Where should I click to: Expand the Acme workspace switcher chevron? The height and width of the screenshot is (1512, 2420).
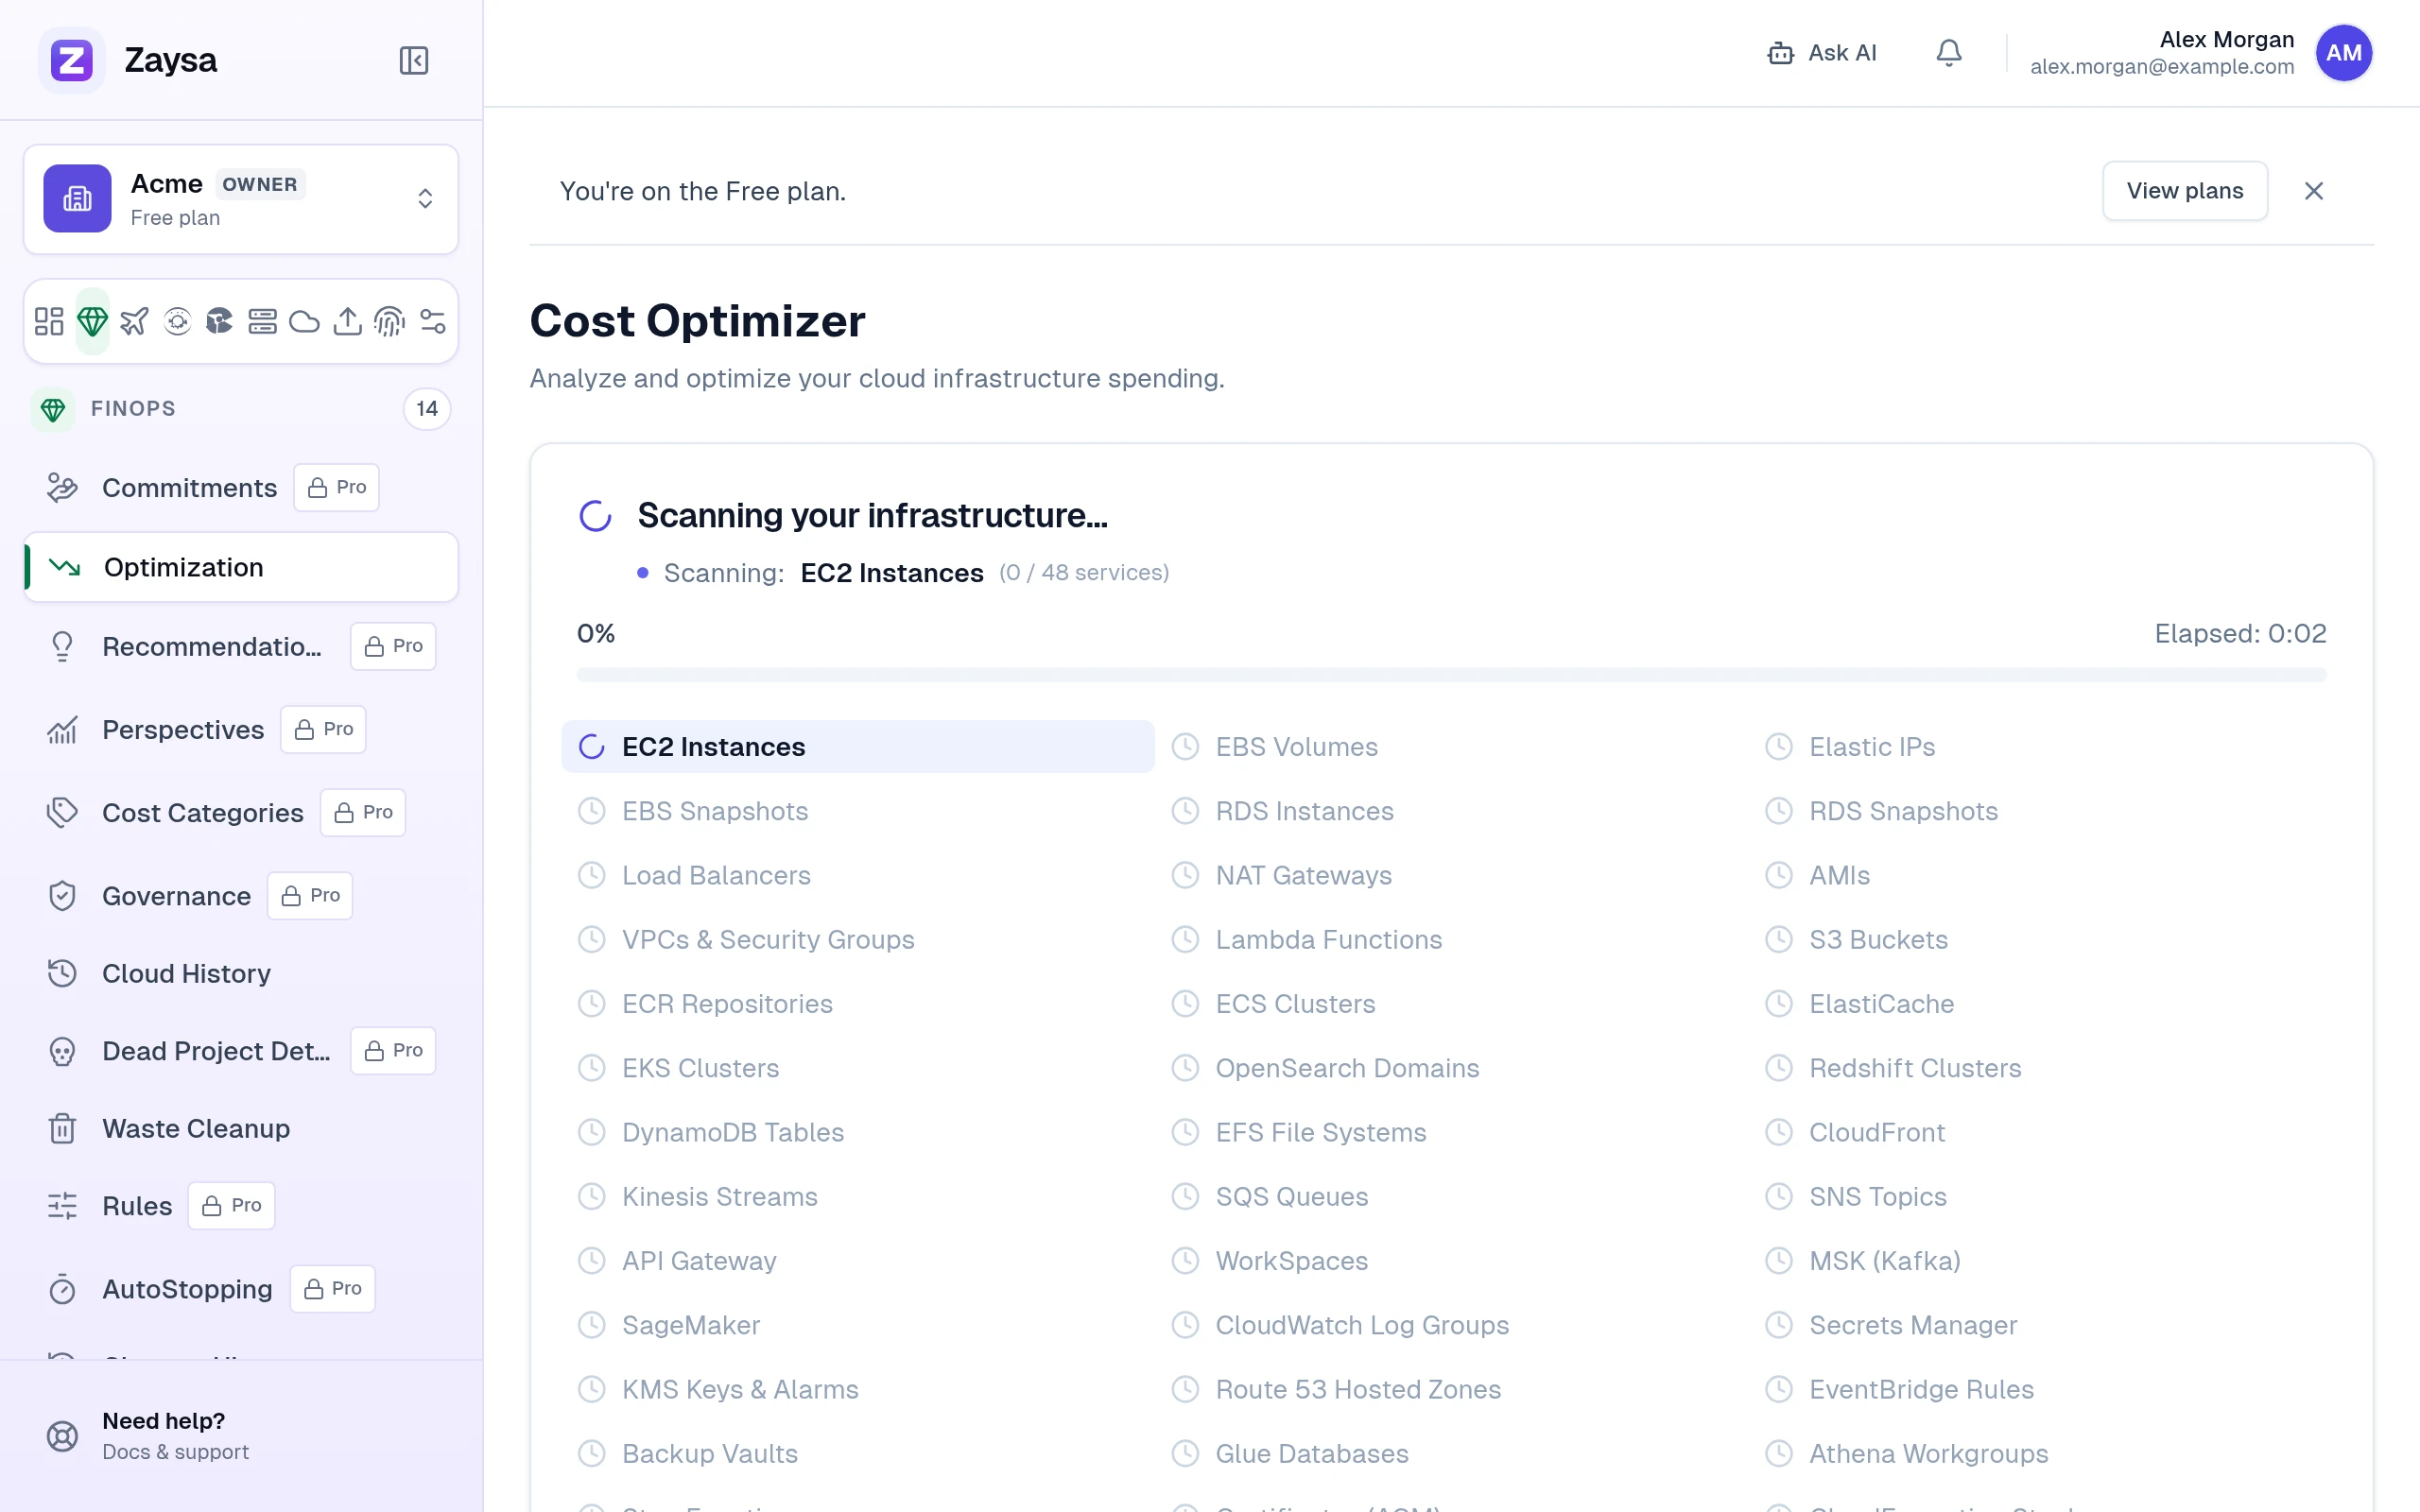(425, 198)
